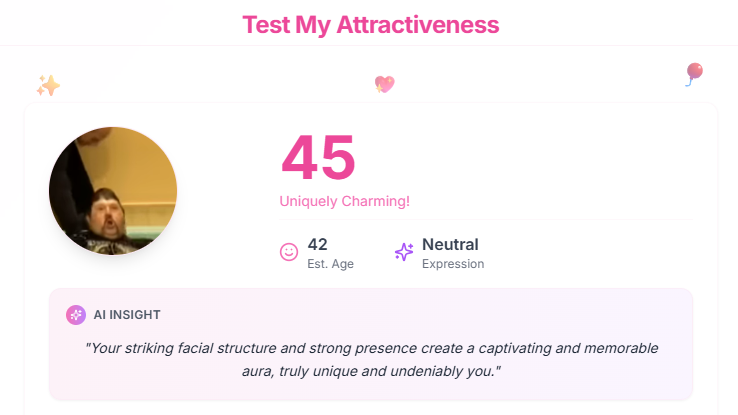Click the "Test My Attractiveness" page title
This screenshot has height=415, width=738.
[x=370, y=24]
